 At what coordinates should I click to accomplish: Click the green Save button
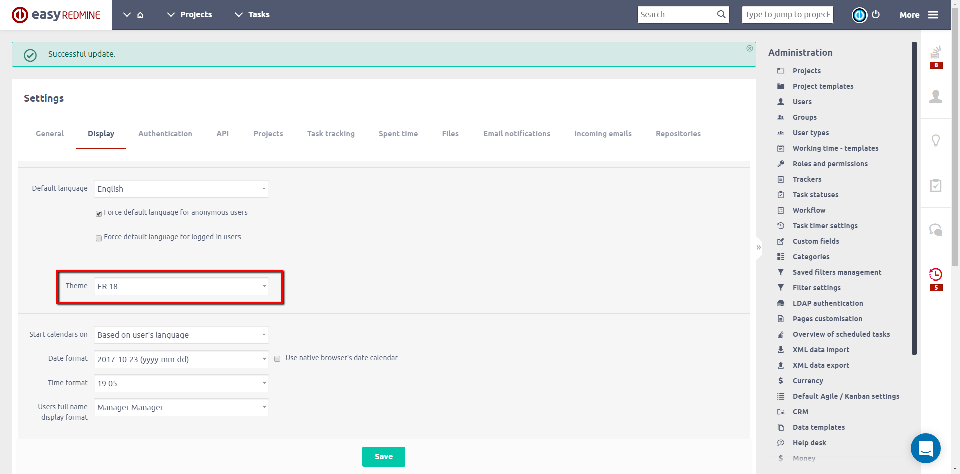[x=383, y=456]
